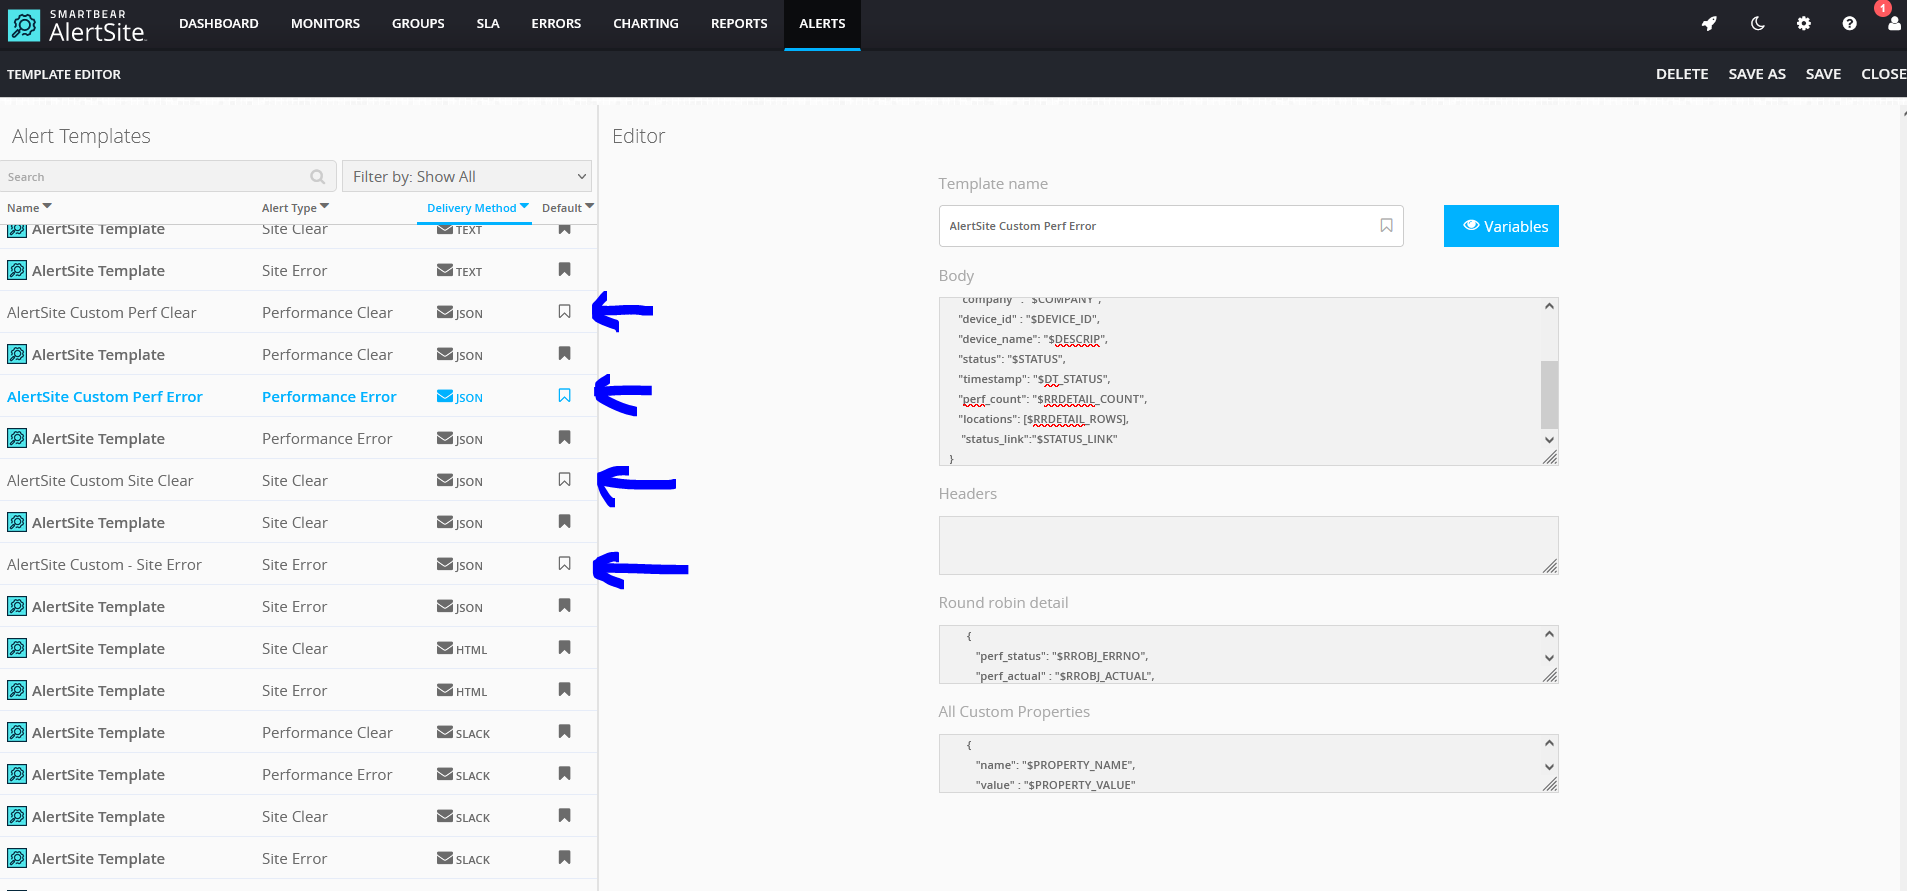Open user account icon with notification badge
The height and width of the screenshot is (891, 1907).
coord(1893,23)
